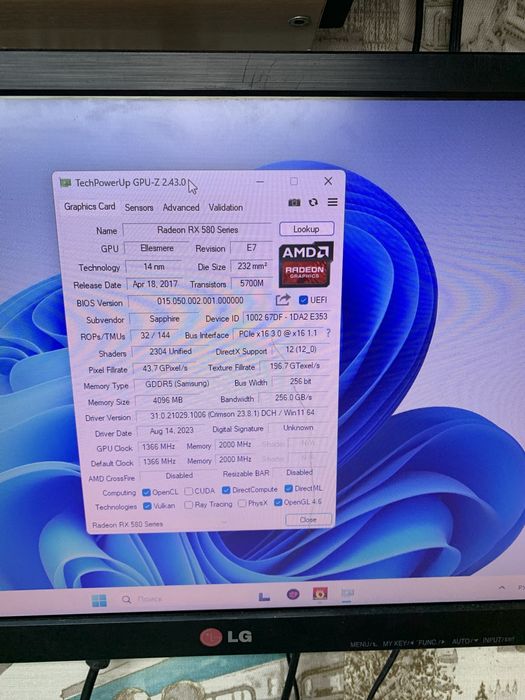Switch to the Advanced tab
Image resolution: width=525 pixels, height=700 pixels.
(x=181, y=208)
